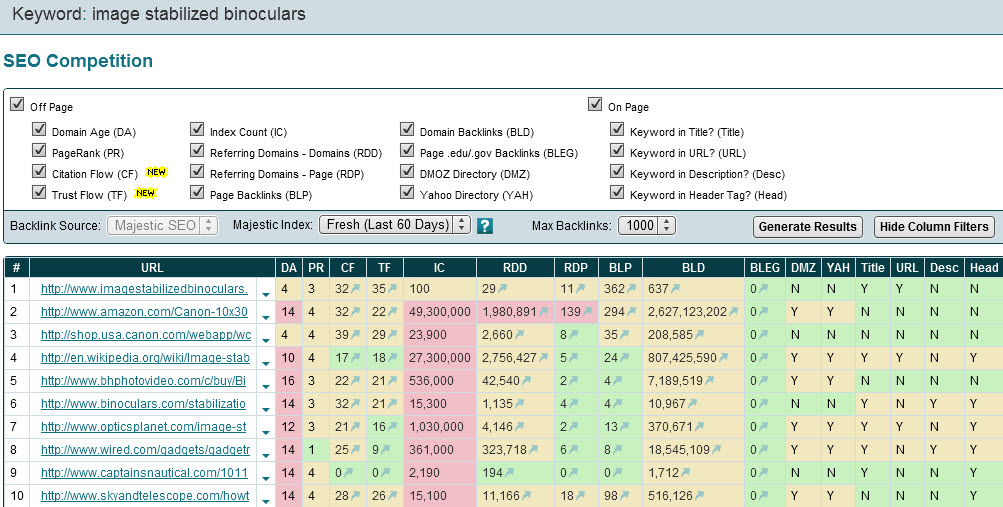Sort by the BLD column header
This screenshot has height=507, width=1003.
coord(693,268)
